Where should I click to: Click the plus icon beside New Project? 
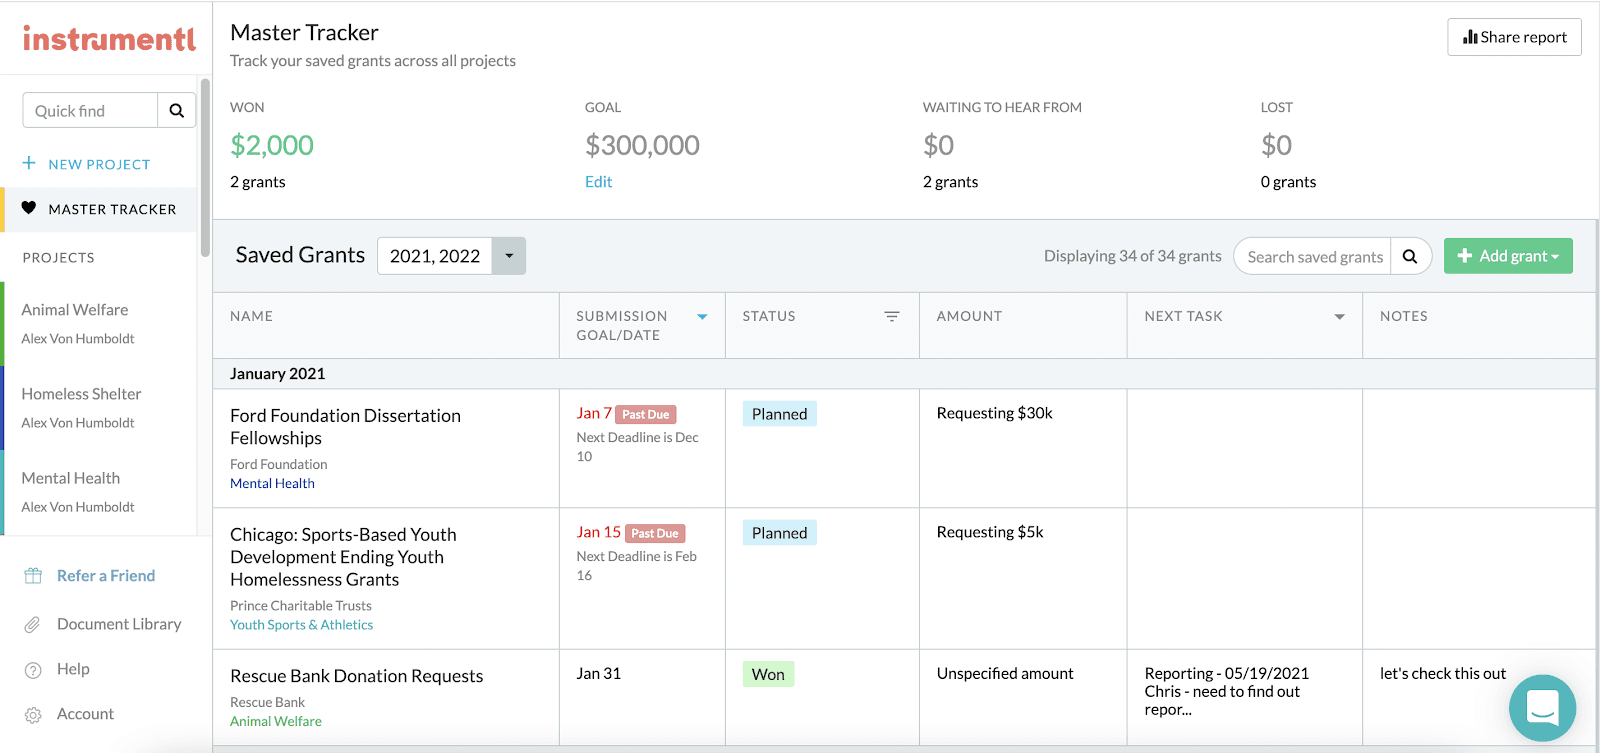(29, 163)
